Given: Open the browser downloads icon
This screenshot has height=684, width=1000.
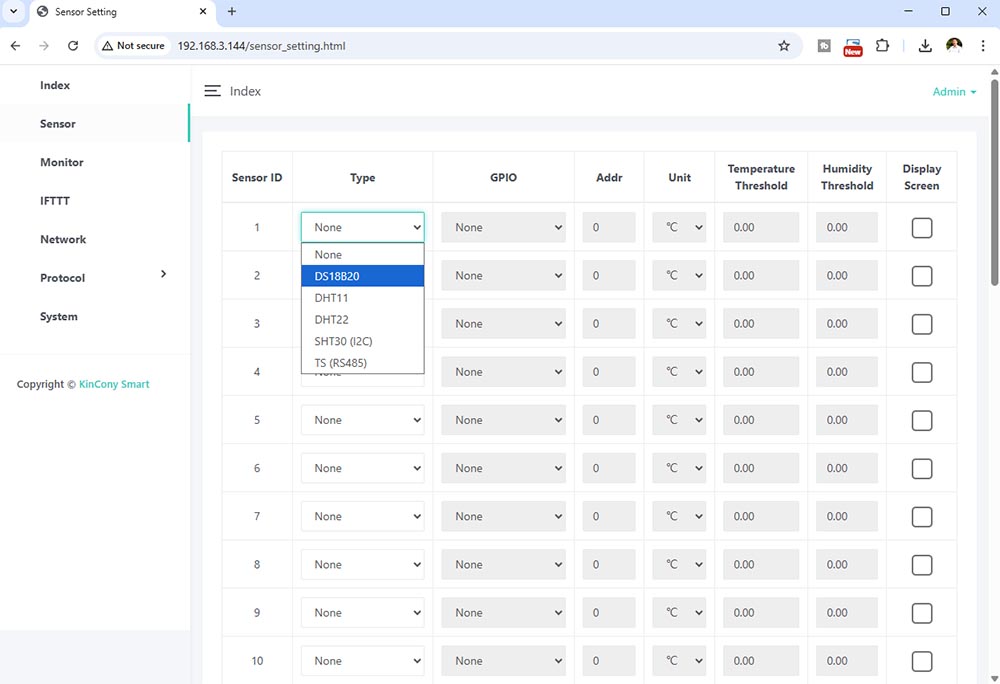Looking at the screenshot, I should pos(925,46).
